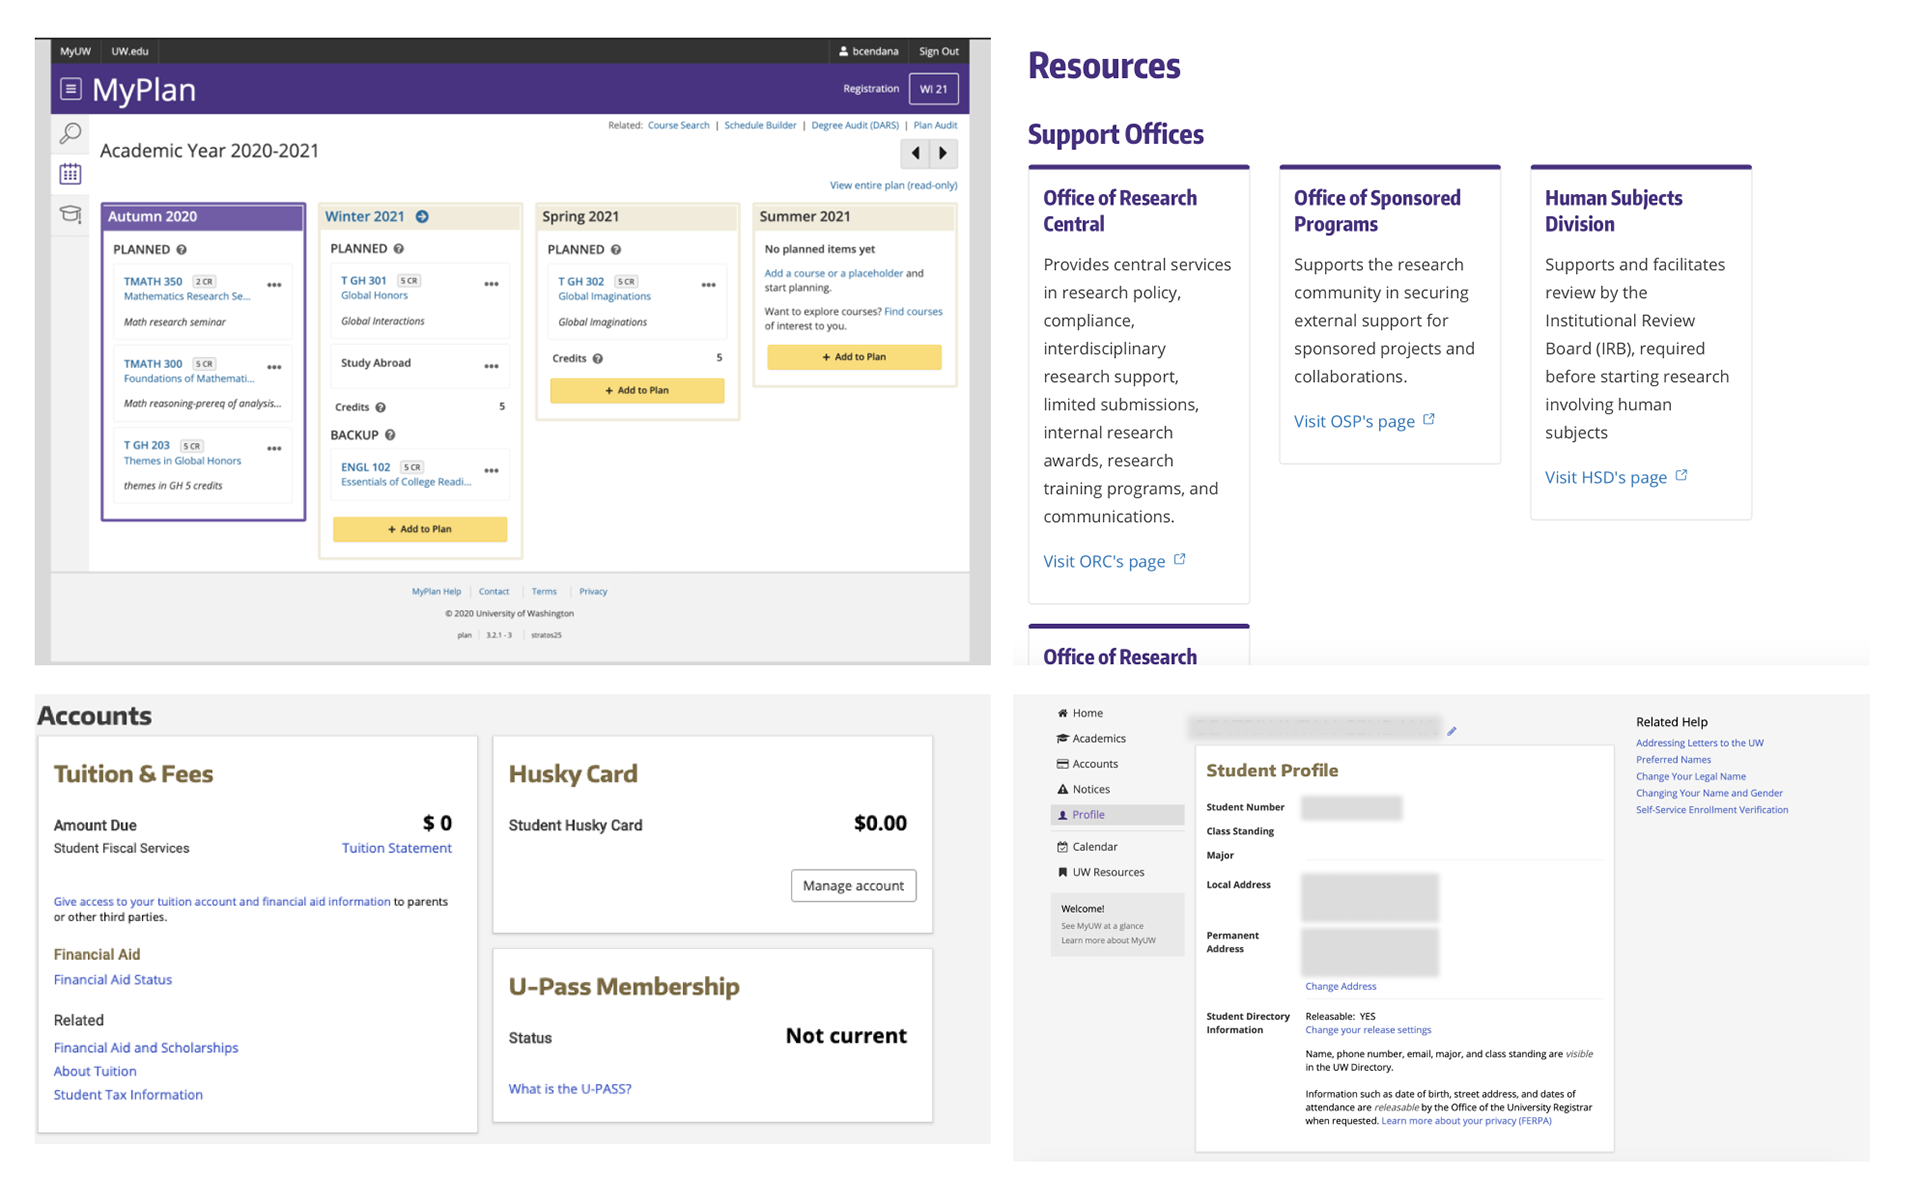This screenshot has width=1920, height=1204.
Task: Open TMATH 300 more options ellipsis
Action: 274,367
